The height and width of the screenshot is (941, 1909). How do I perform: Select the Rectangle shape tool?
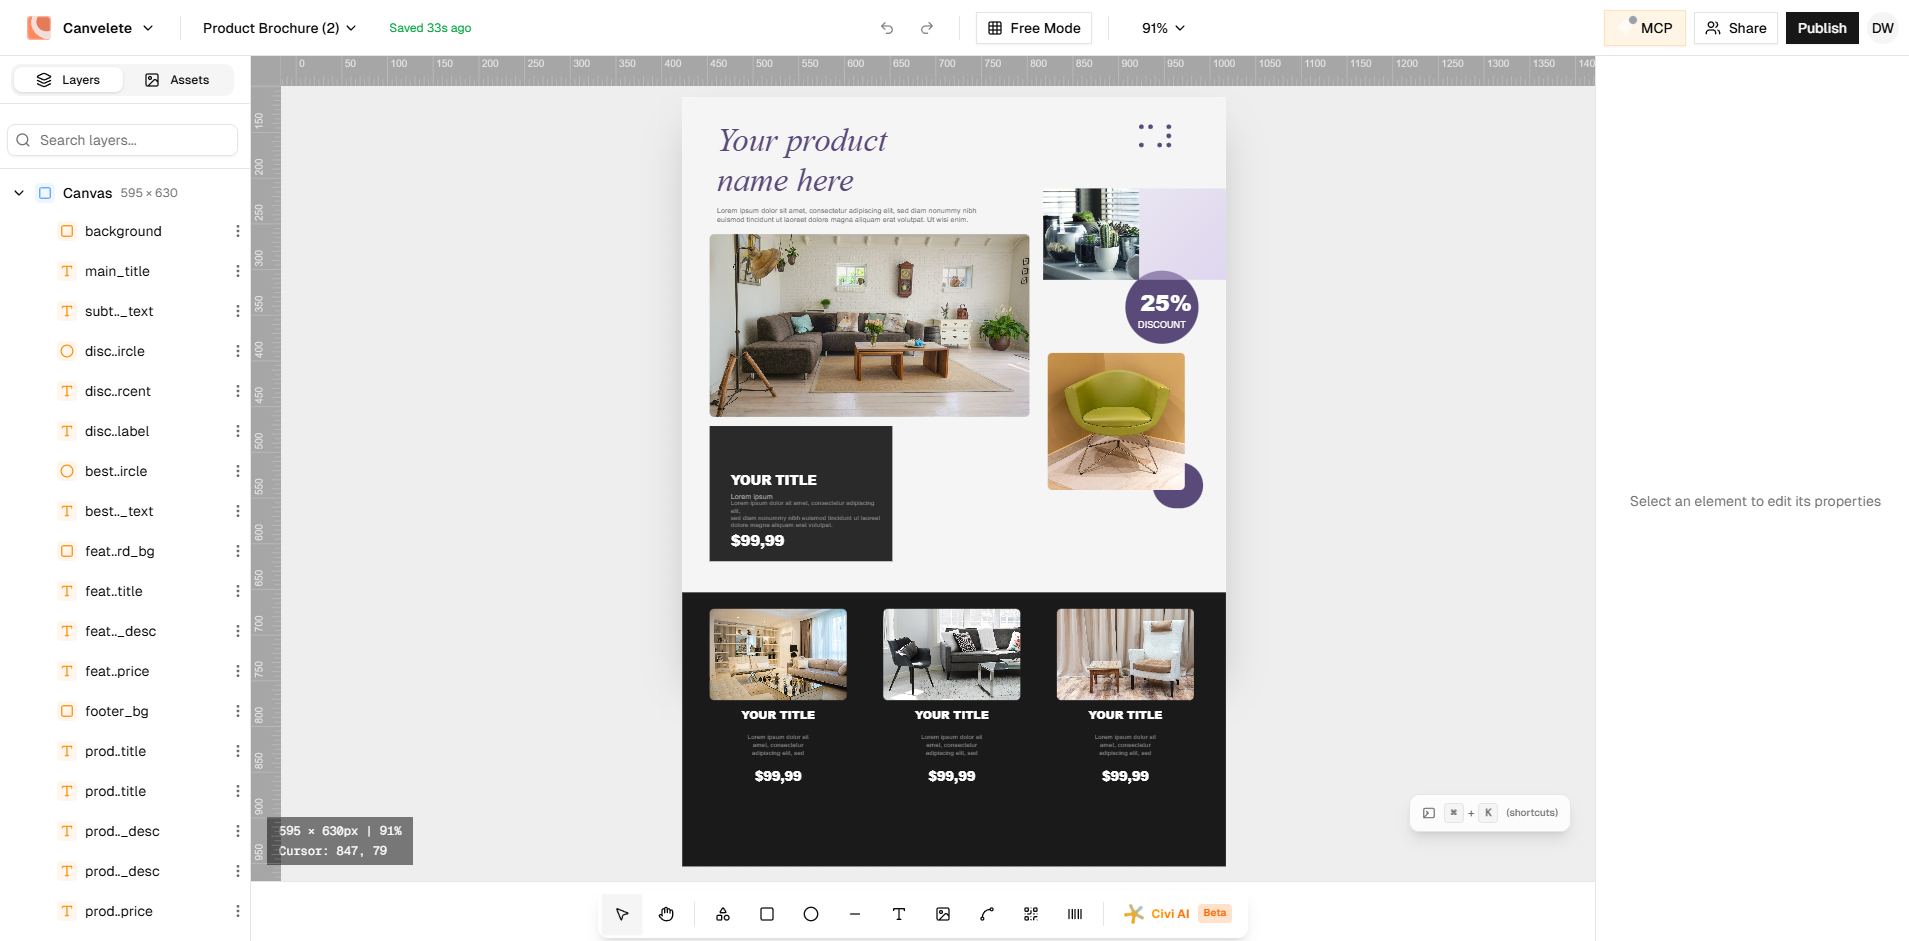click(x=766, y=913)
